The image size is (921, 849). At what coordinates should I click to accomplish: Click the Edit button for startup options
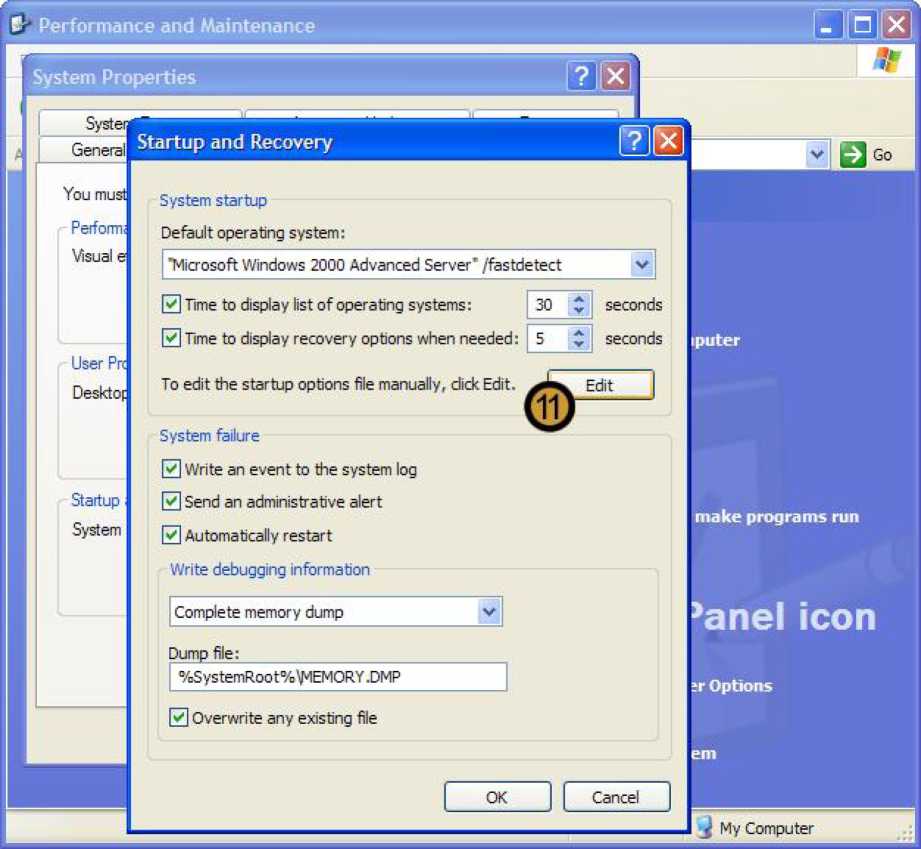pyautogui.click(x=600, y=385)
